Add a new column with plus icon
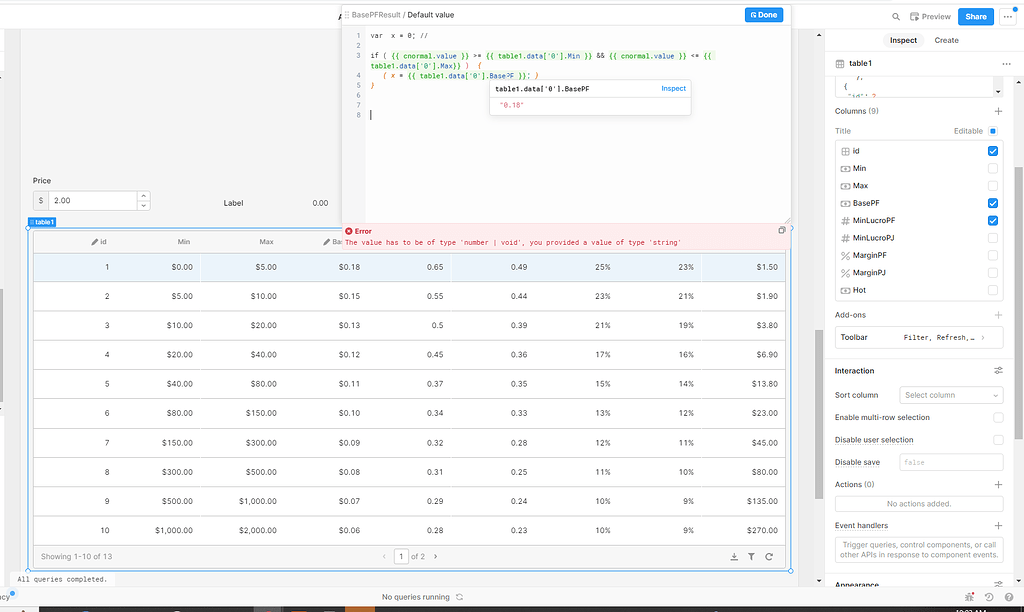Viewport: 1024px width, 612px height. [998, 111]
